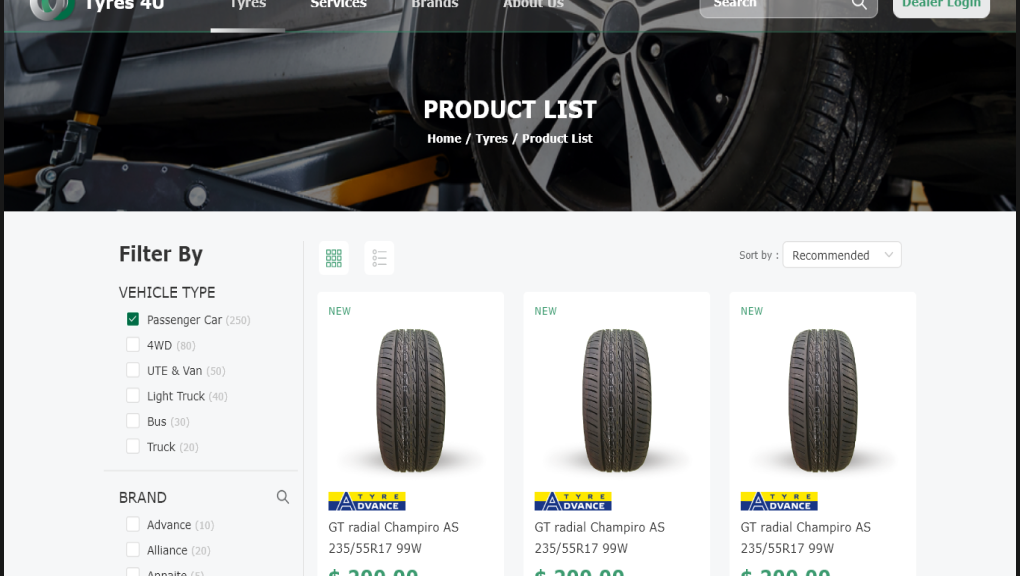This screenshot has height=576, width=1020.
Task: Open second GT radial Champiro AS title
Action: (x=600, y=538)
